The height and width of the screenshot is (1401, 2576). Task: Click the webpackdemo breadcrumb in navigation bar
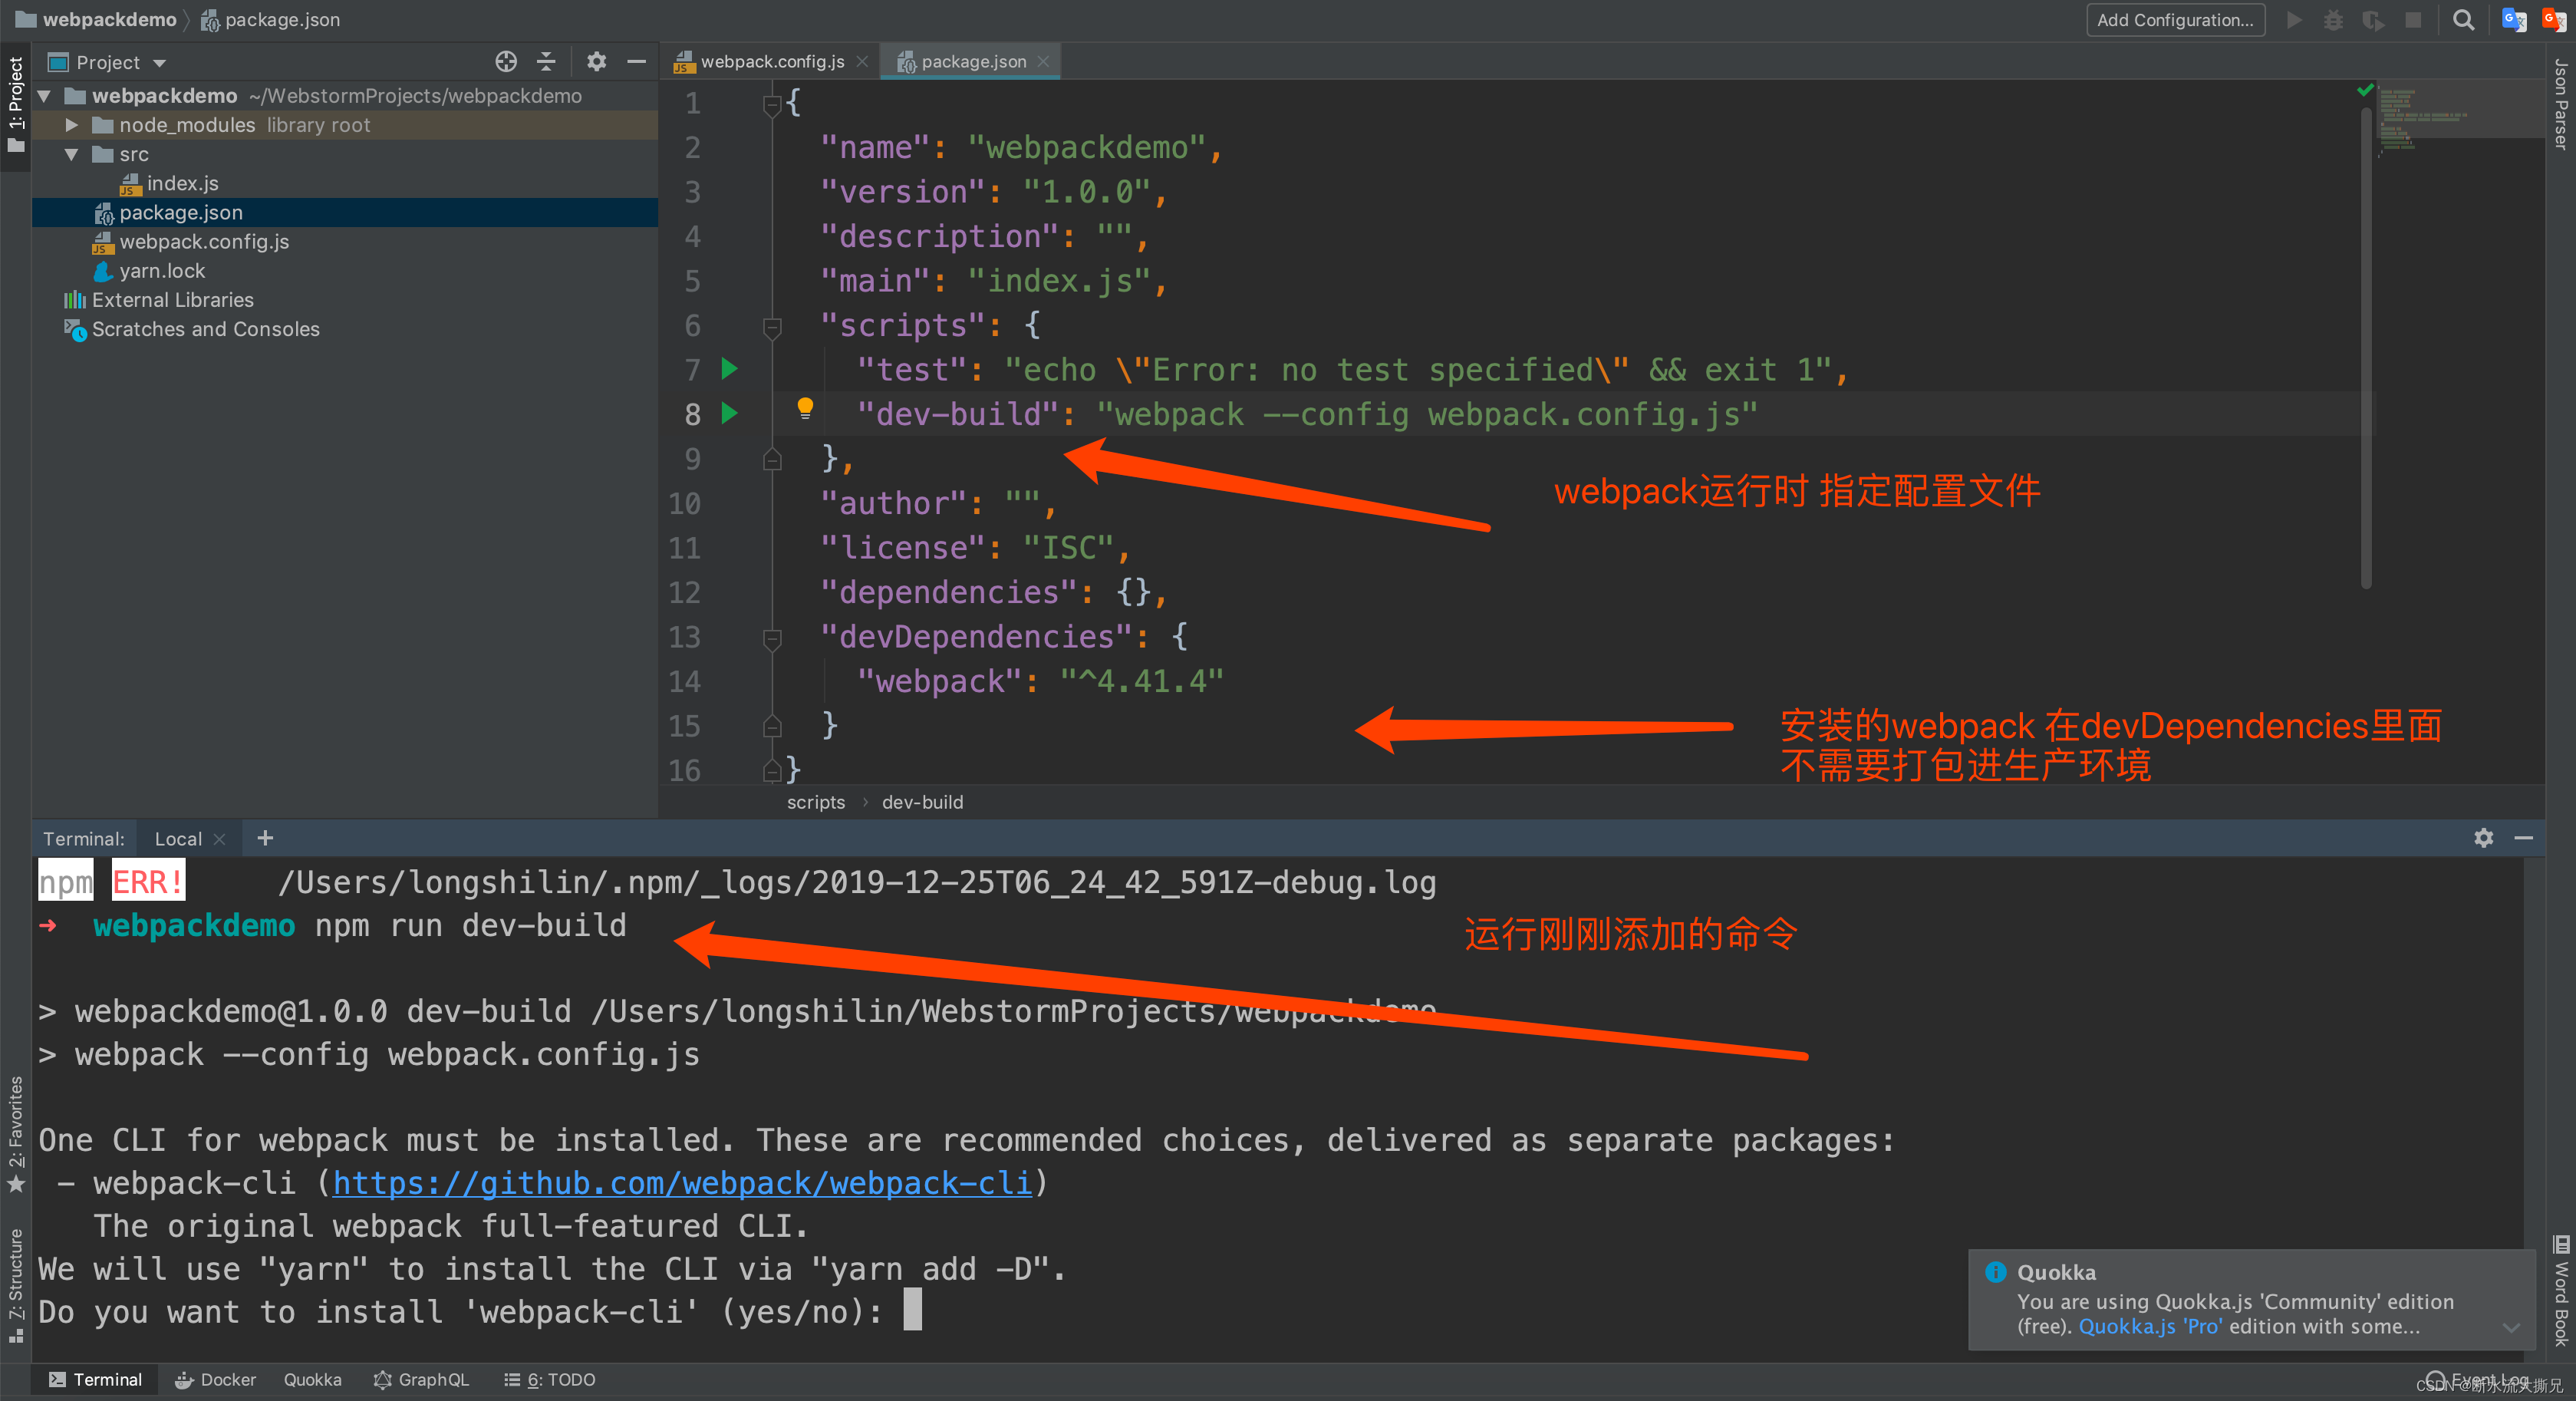(96, 20)
